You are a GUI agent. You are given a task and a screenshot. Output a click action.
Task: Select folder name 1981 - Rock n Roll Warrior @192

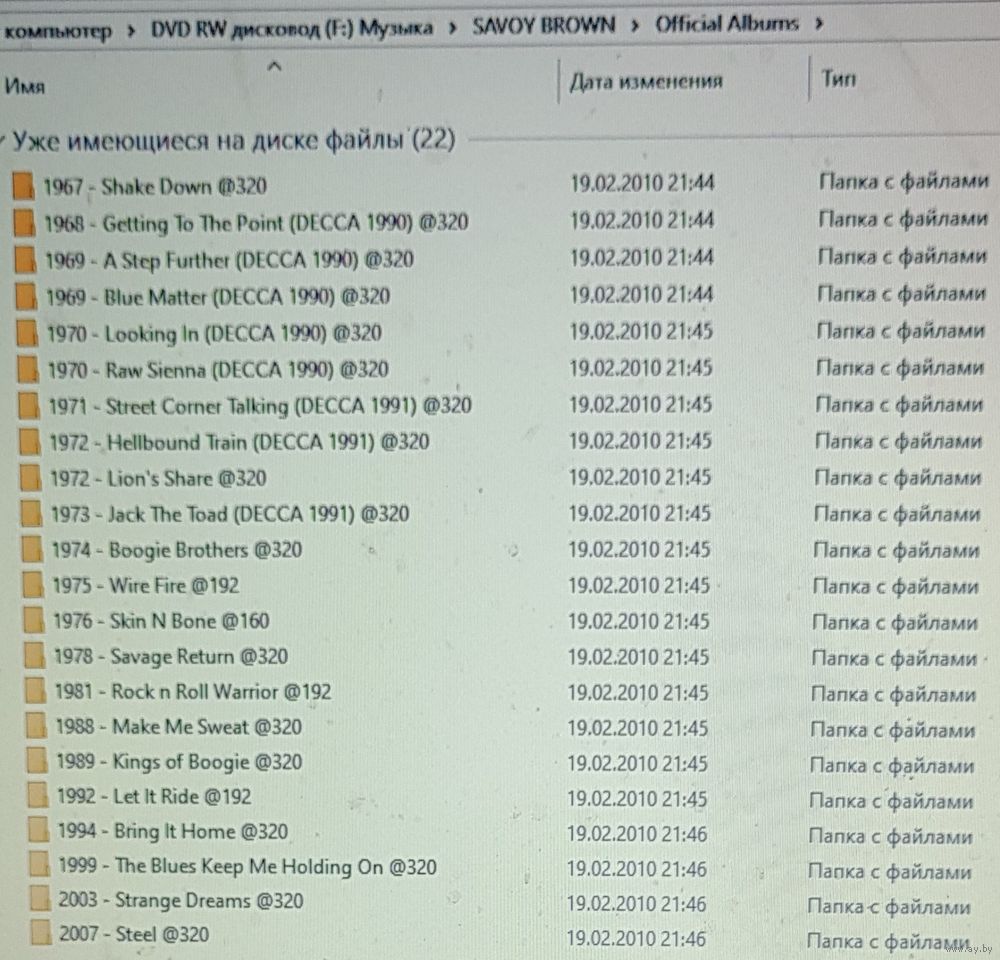pos(193,691)
